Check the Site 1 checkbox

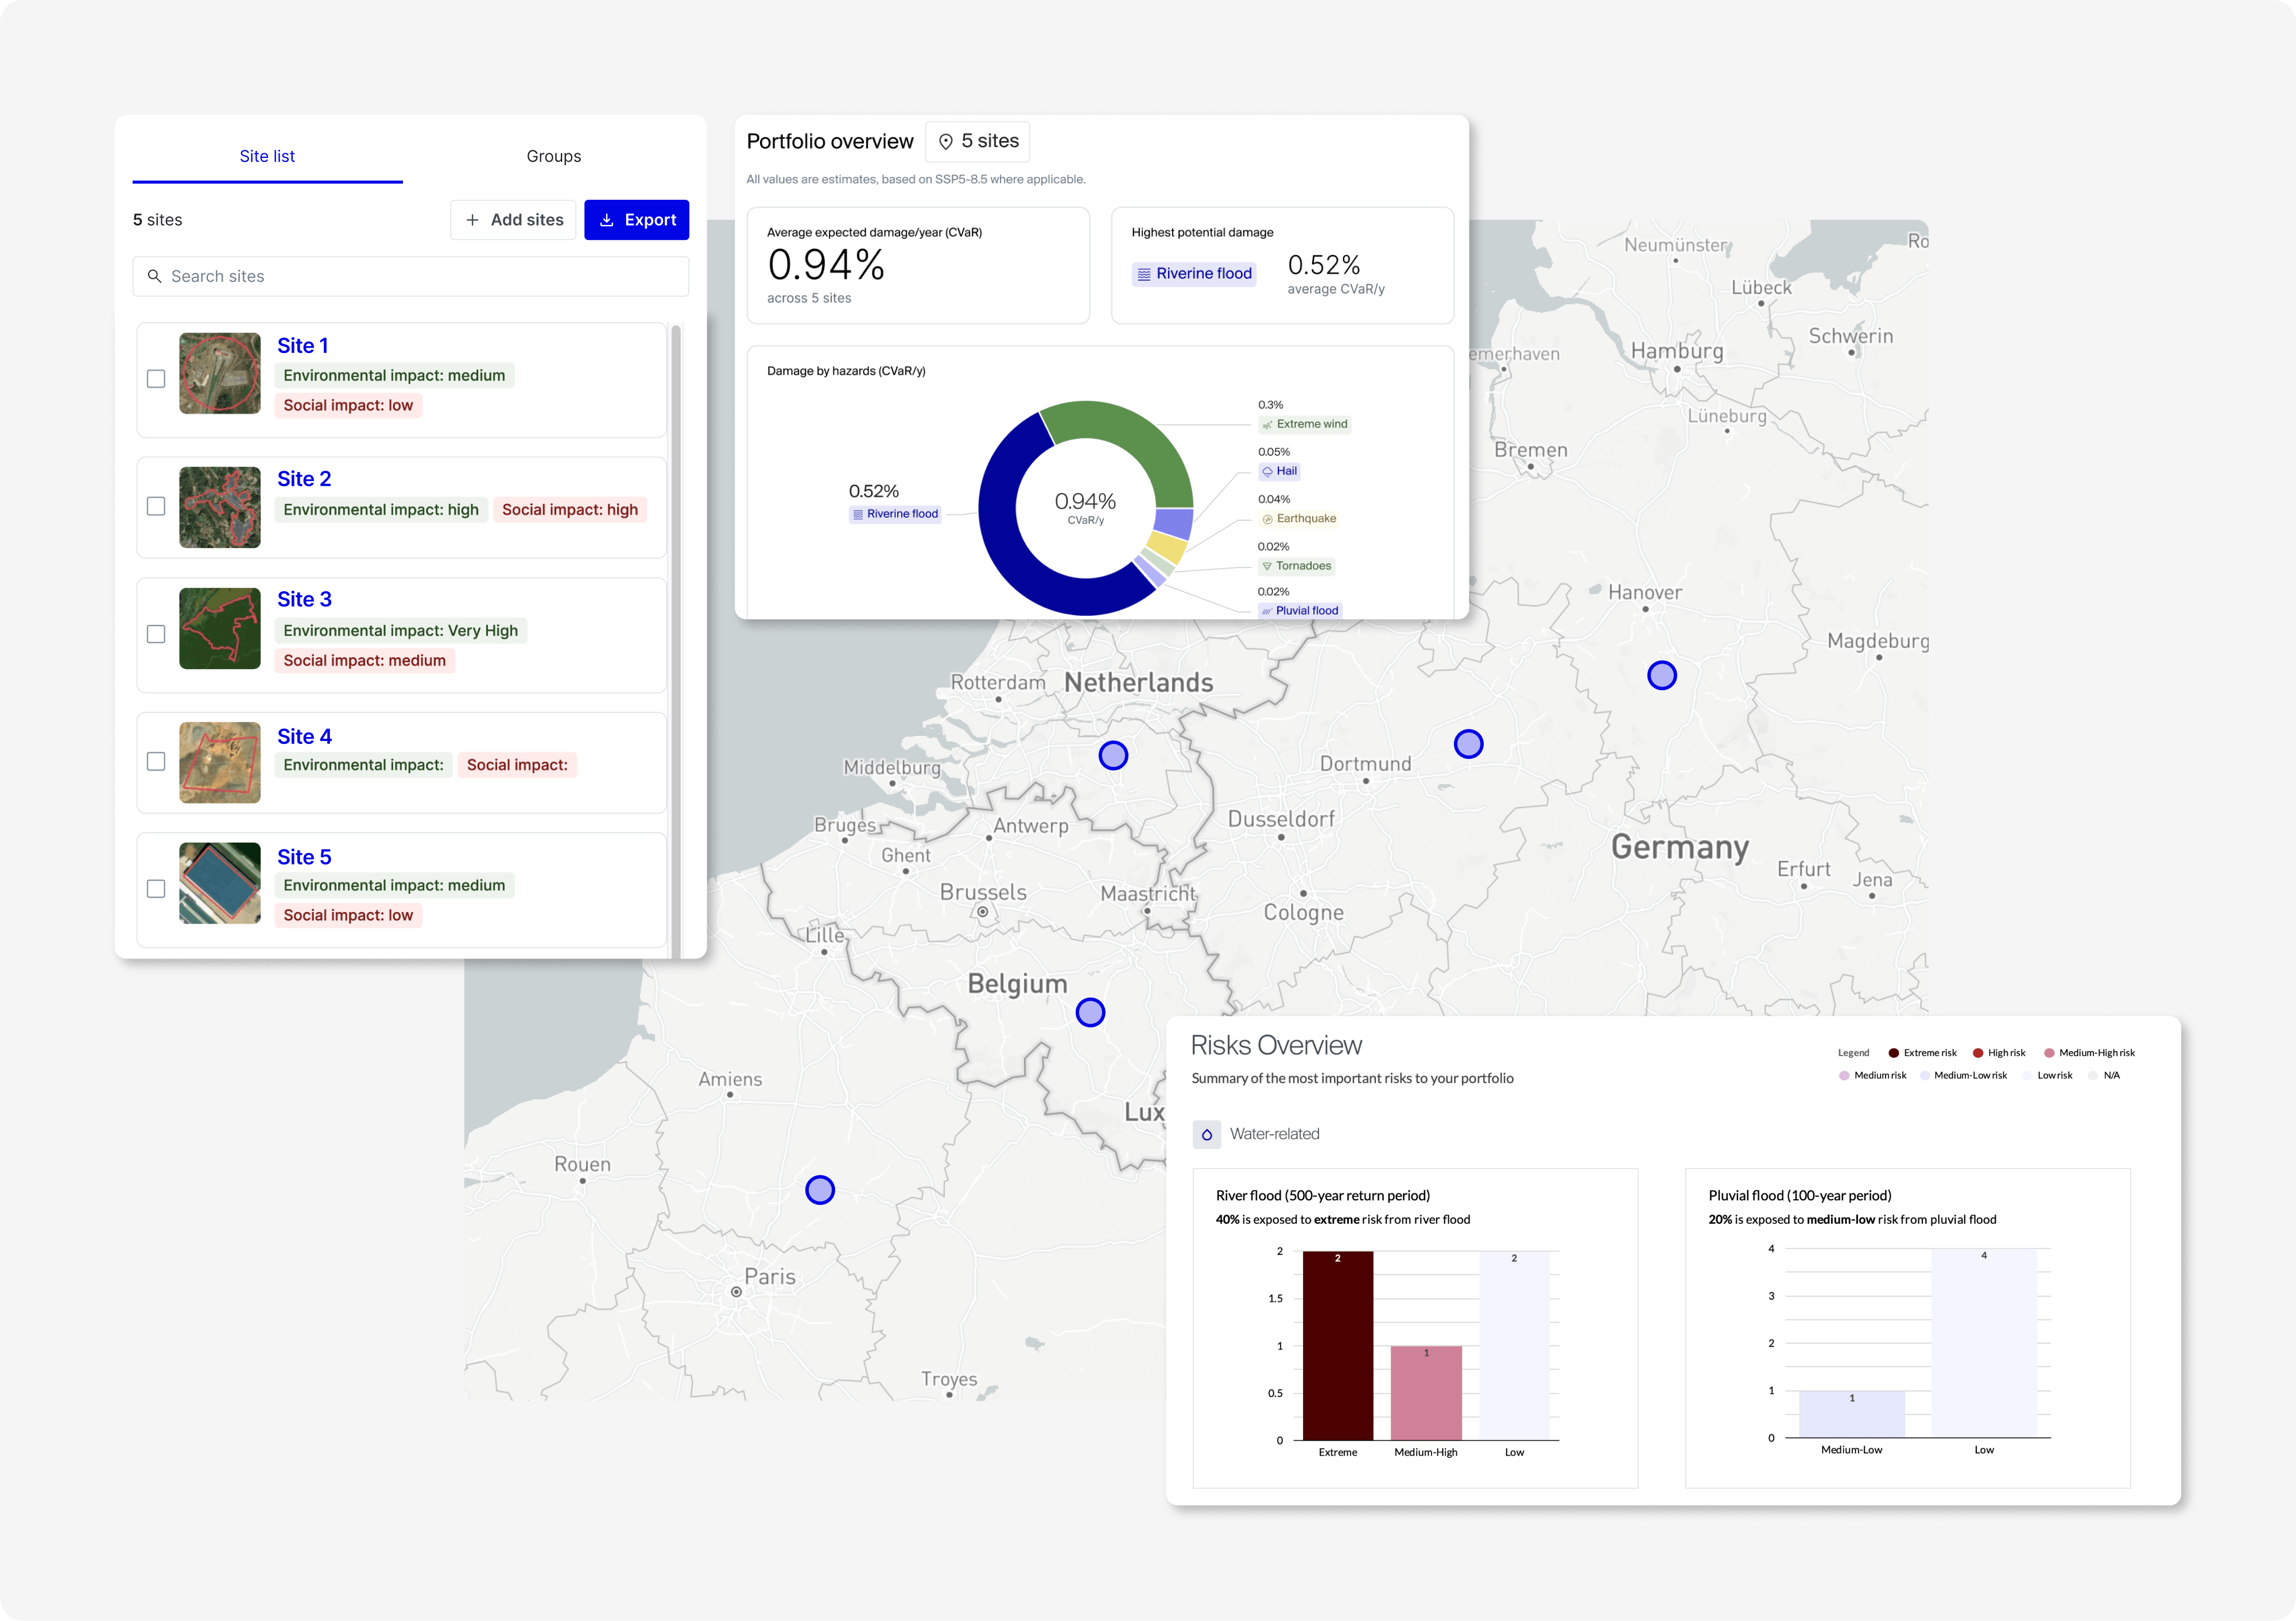click(x=156, y=379)
